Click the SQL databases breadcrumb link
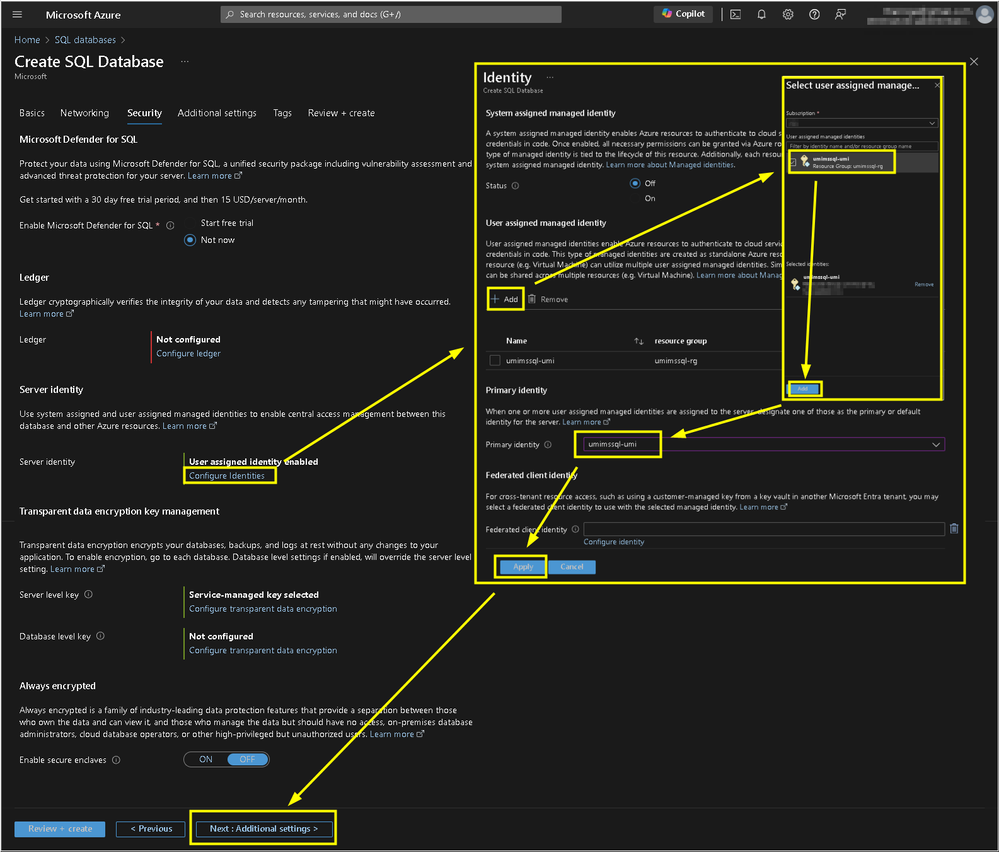Viewport: 999px width, 852px height. (85, 40)
